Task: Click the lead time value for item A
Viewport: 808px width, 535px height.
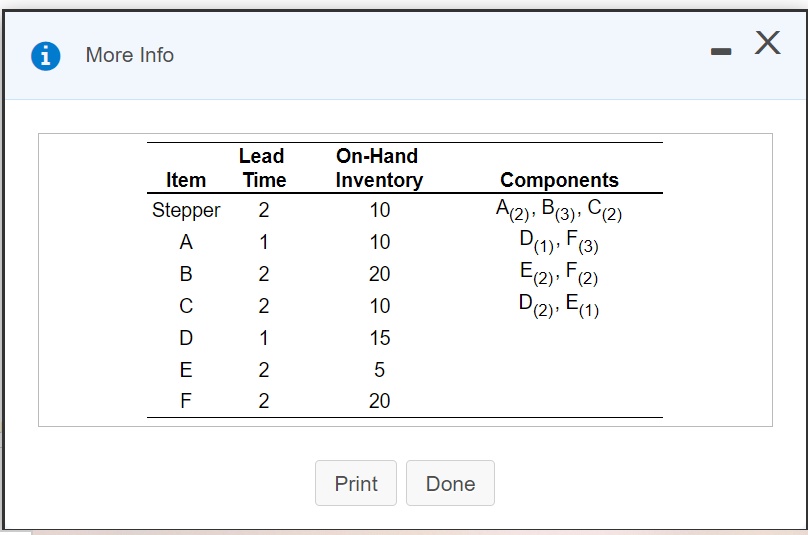Action: [x=263, y=243]
